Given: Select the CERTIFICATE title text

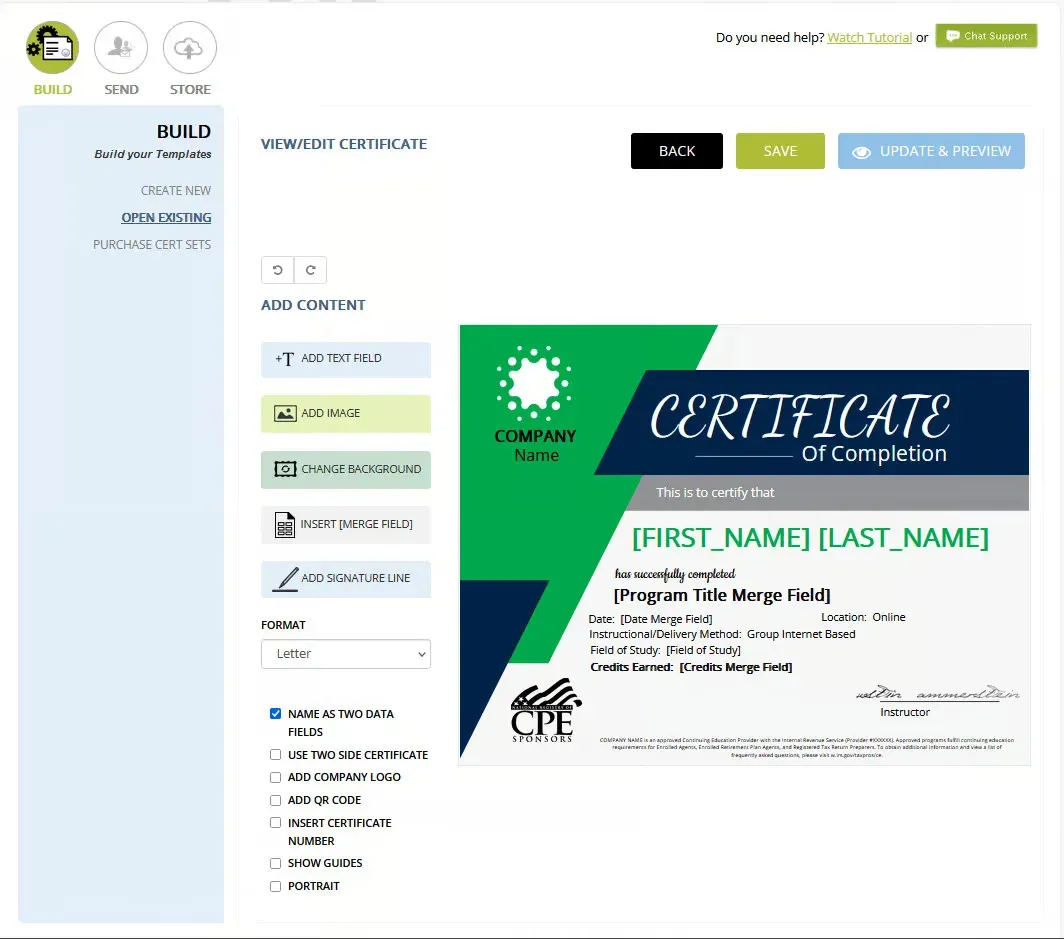Looking at the screenshot, I should (800, 416).
